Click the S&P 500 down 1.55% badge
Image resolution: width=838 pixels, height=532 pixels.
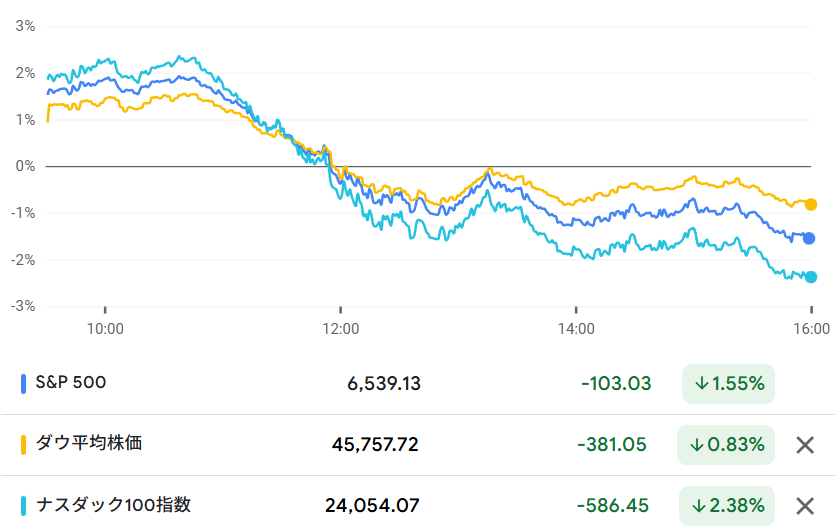click(728, 383)
